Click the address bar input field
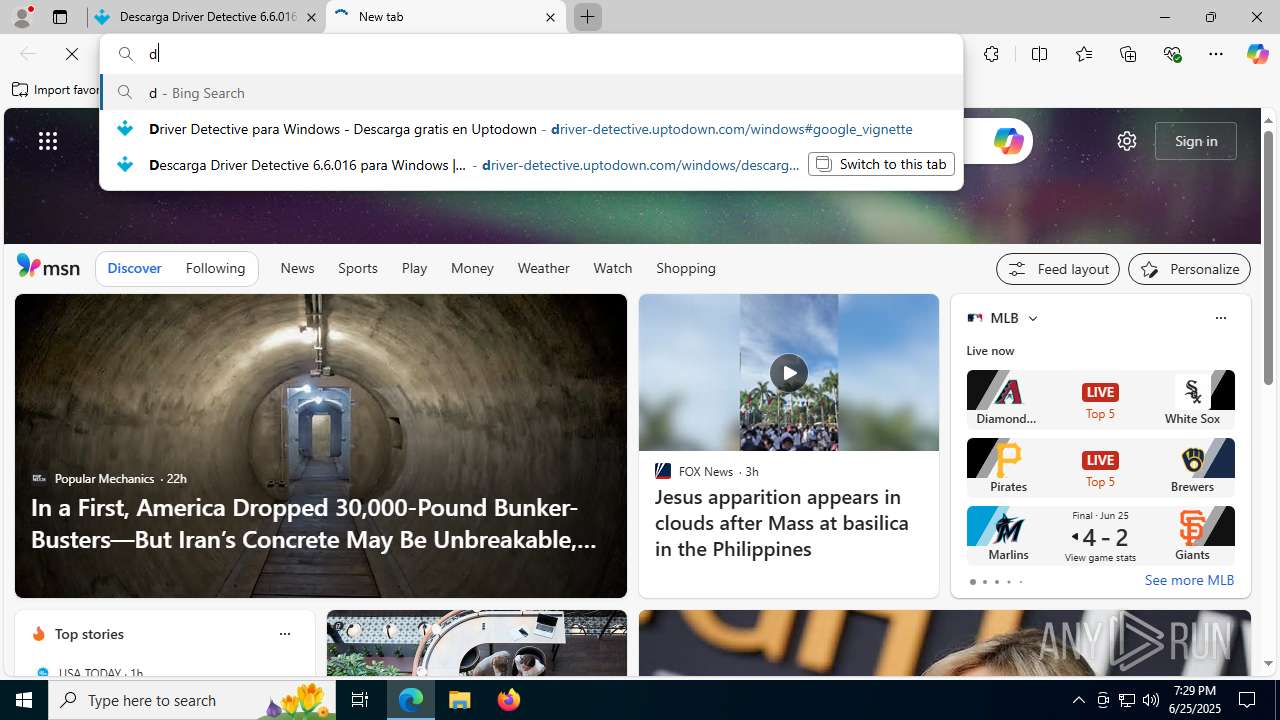 pyautogui.click(x=531, y=54)
